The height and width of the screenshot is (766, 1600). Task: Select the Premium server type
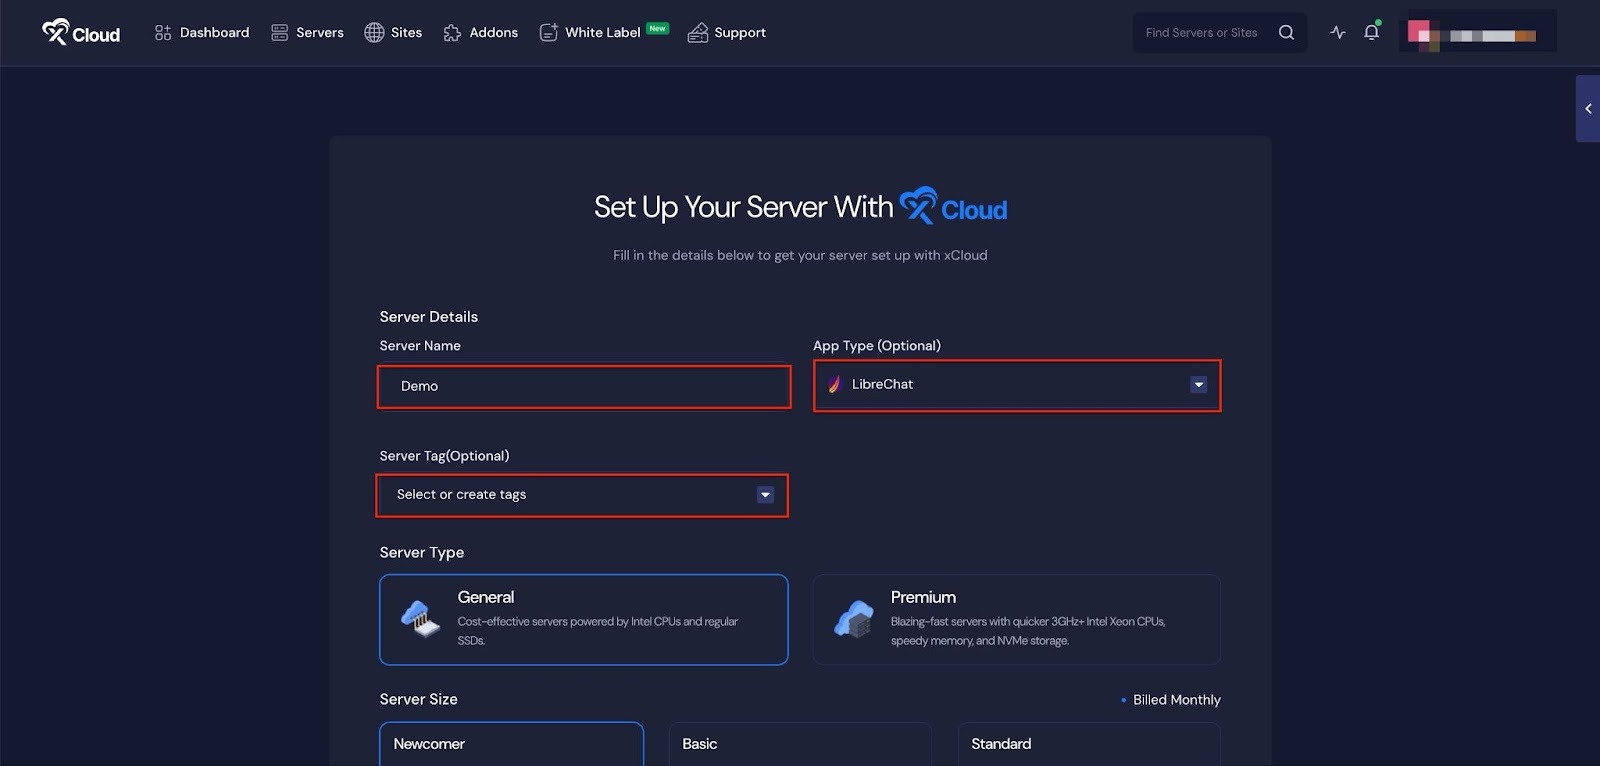click(1016, 619)
